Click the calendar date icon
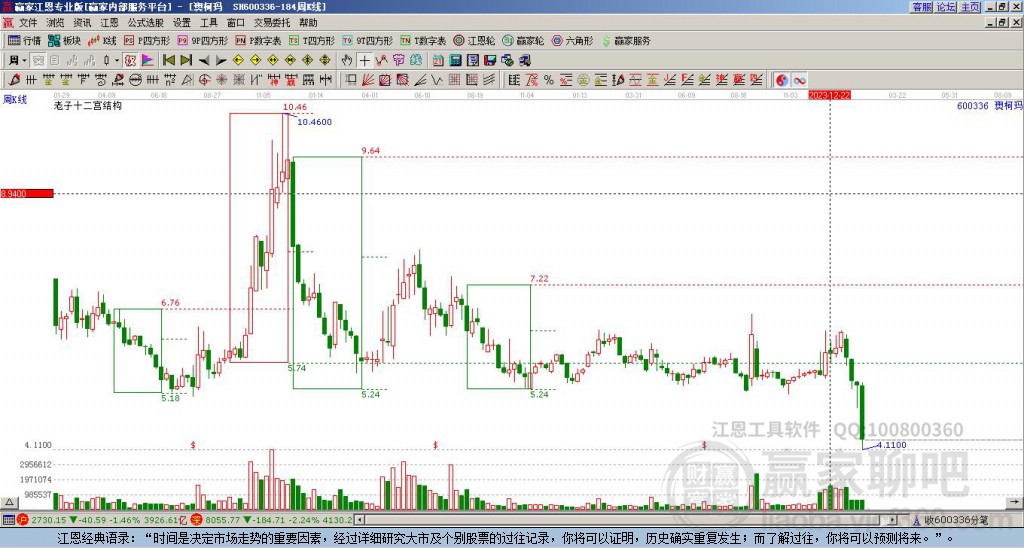The height and width of the screenshot is (548, 1024). (438, 61)
